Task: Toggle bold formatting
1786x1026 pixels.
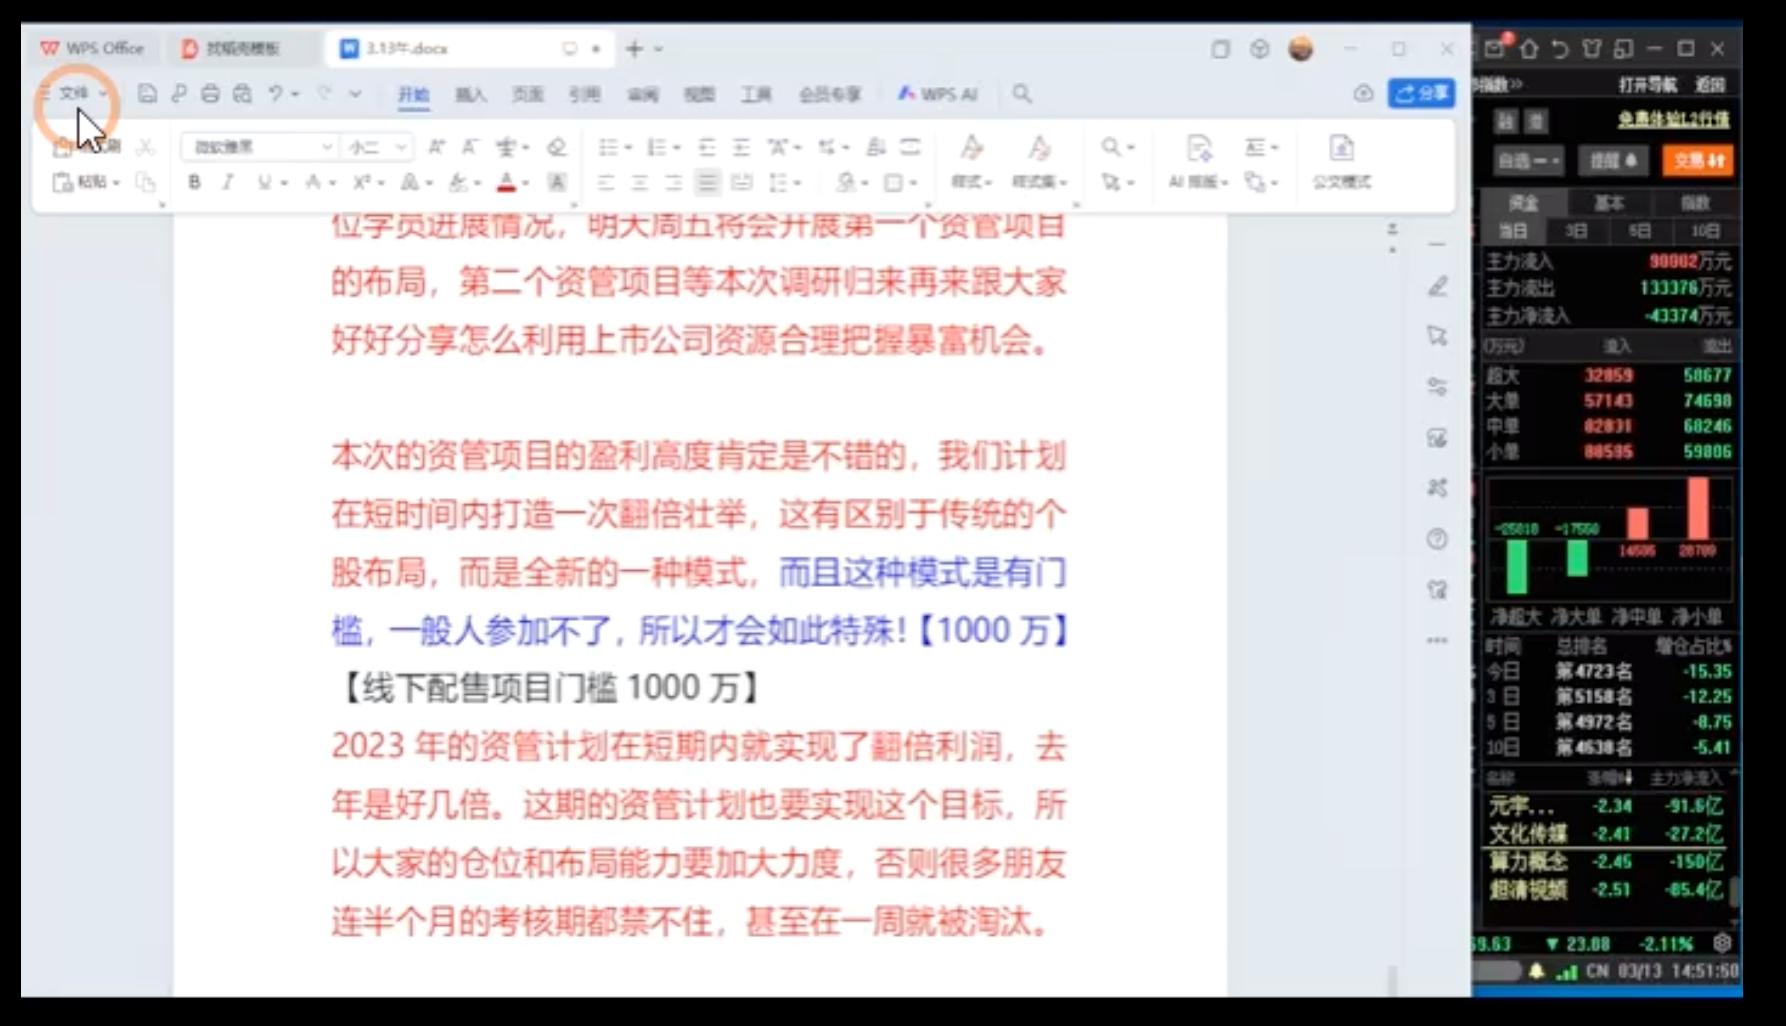Action: tap(196, 183)
